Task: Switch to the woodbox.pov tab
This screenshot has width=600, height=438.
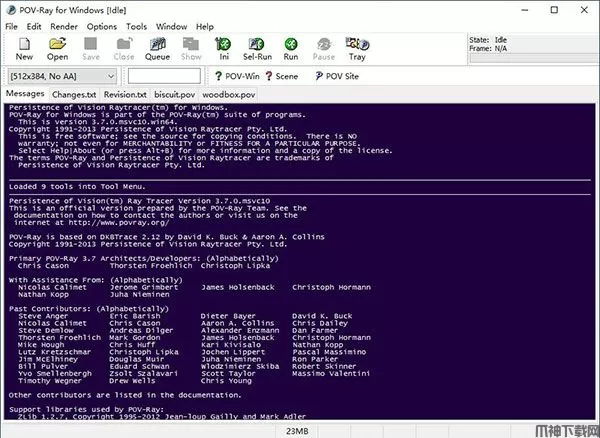Action: (x=229, y=94)
